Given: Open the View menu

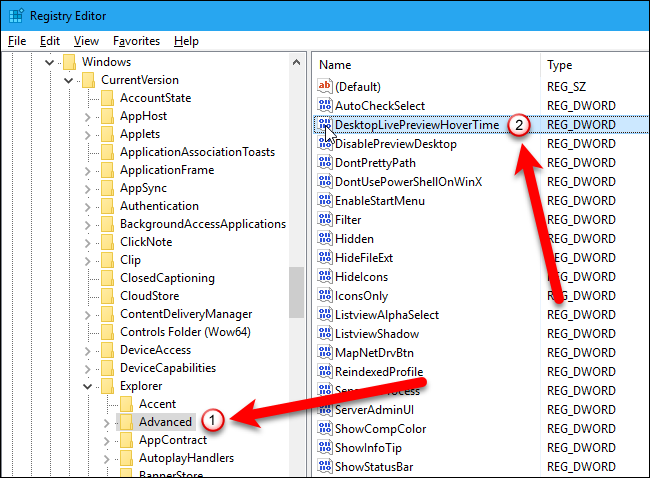Looking at the screenshot, I should (86, 41).
